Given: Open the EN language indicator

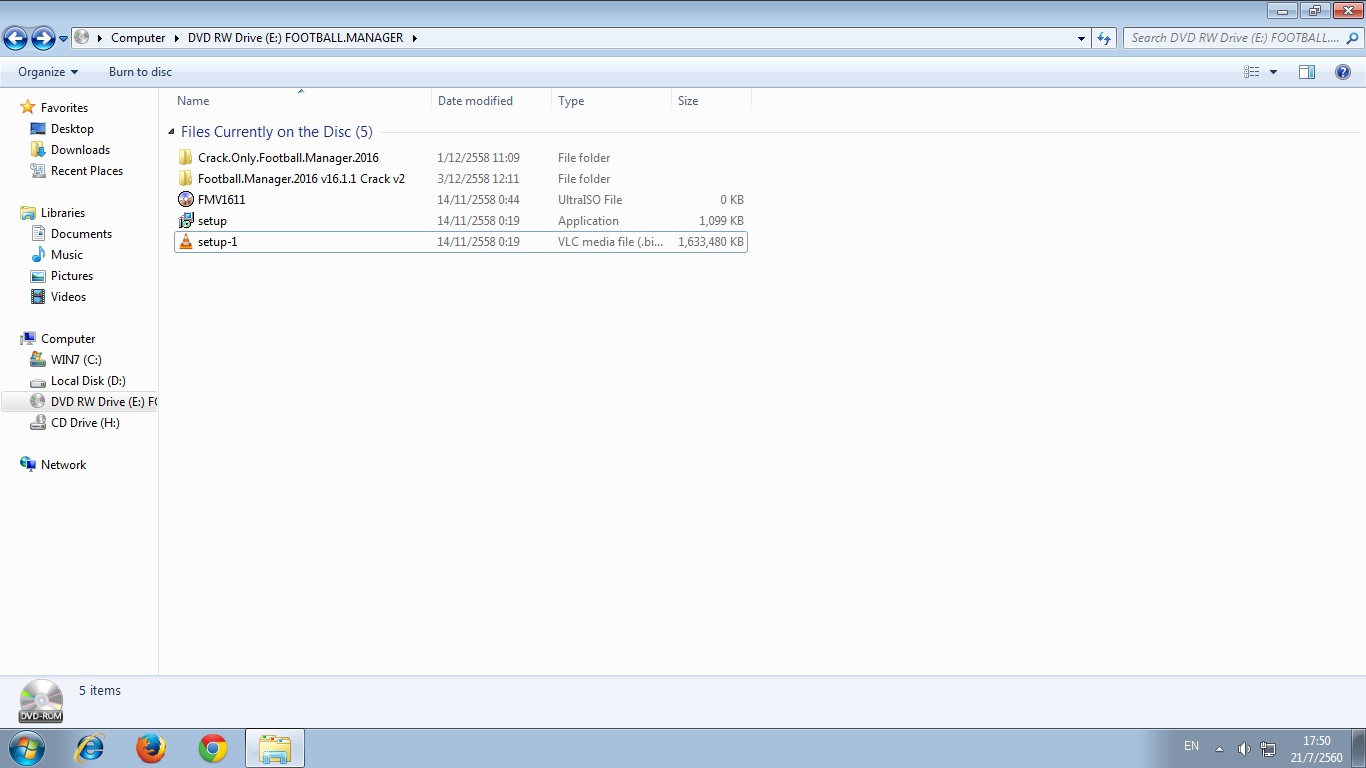Looking at the screenshot, I should coord(1191,746).
